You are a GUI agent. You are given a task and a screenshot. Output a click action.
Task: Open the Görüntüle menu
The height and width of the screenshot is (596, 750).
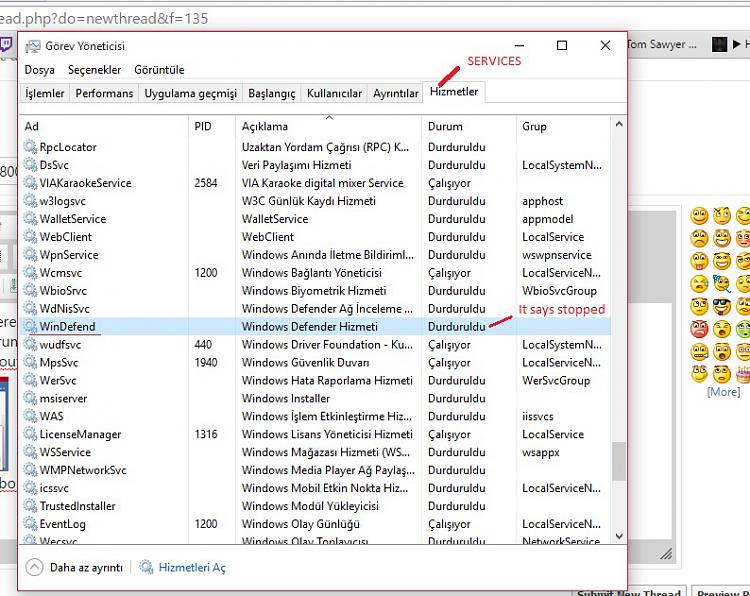point(159,70)
